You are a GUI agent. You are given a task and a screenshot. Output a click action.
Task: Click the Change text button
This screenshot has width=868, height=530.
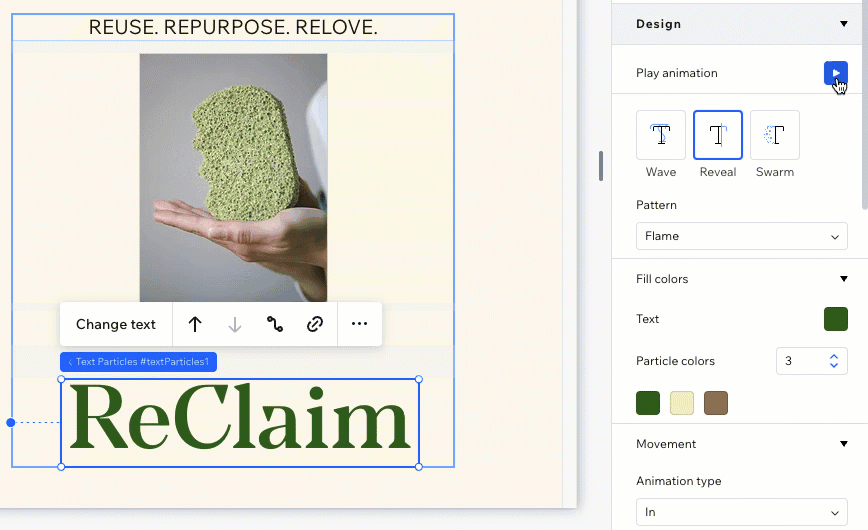(x=116, y=324)
